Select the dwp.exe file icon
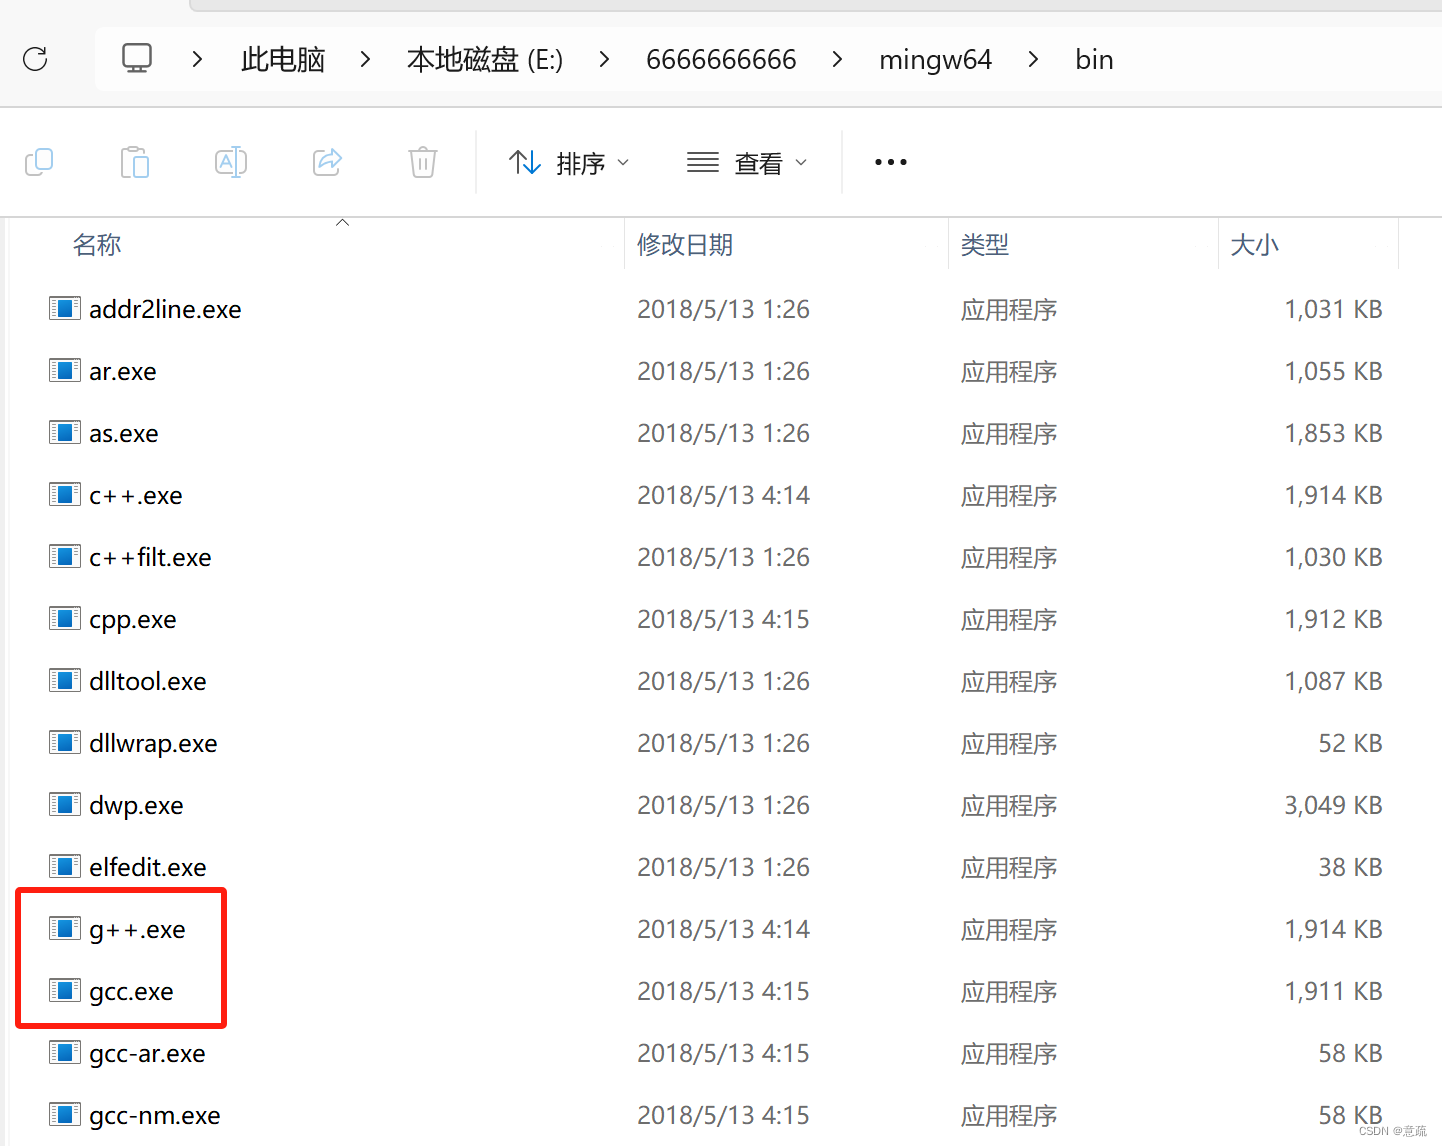Screen dimensions: 1442x1146 point(65,804)
